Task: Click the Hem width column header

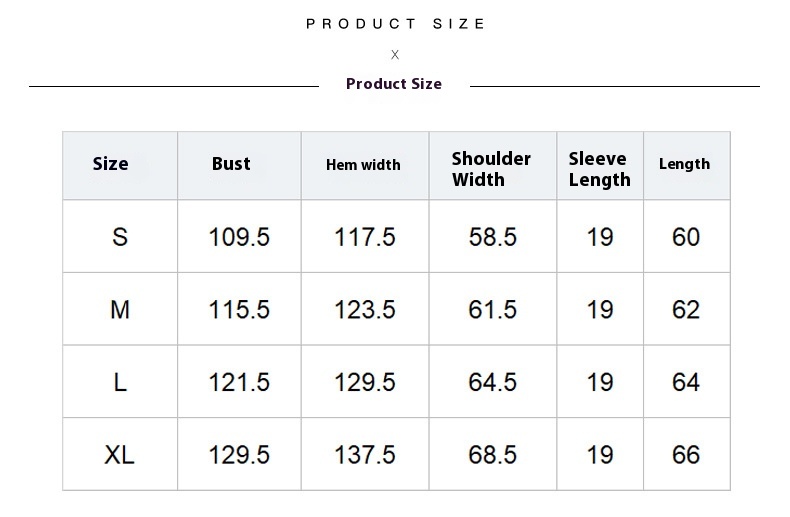Action: pyautogui.click(x=363, y=165)
